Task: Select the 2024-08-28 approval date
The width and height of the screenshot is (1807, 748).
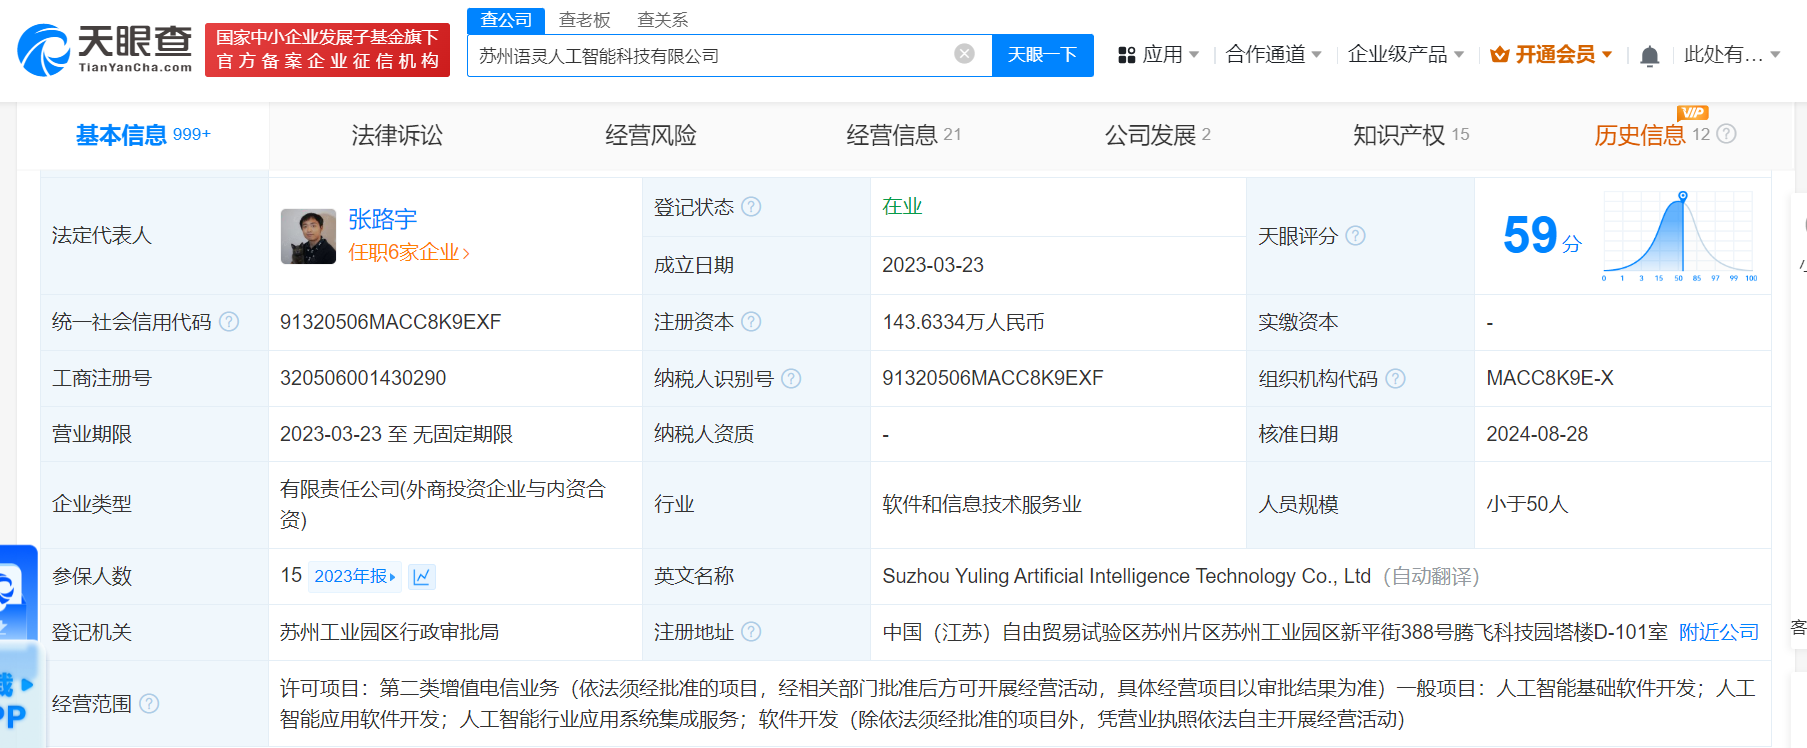Action: [x=1536, y=434]
